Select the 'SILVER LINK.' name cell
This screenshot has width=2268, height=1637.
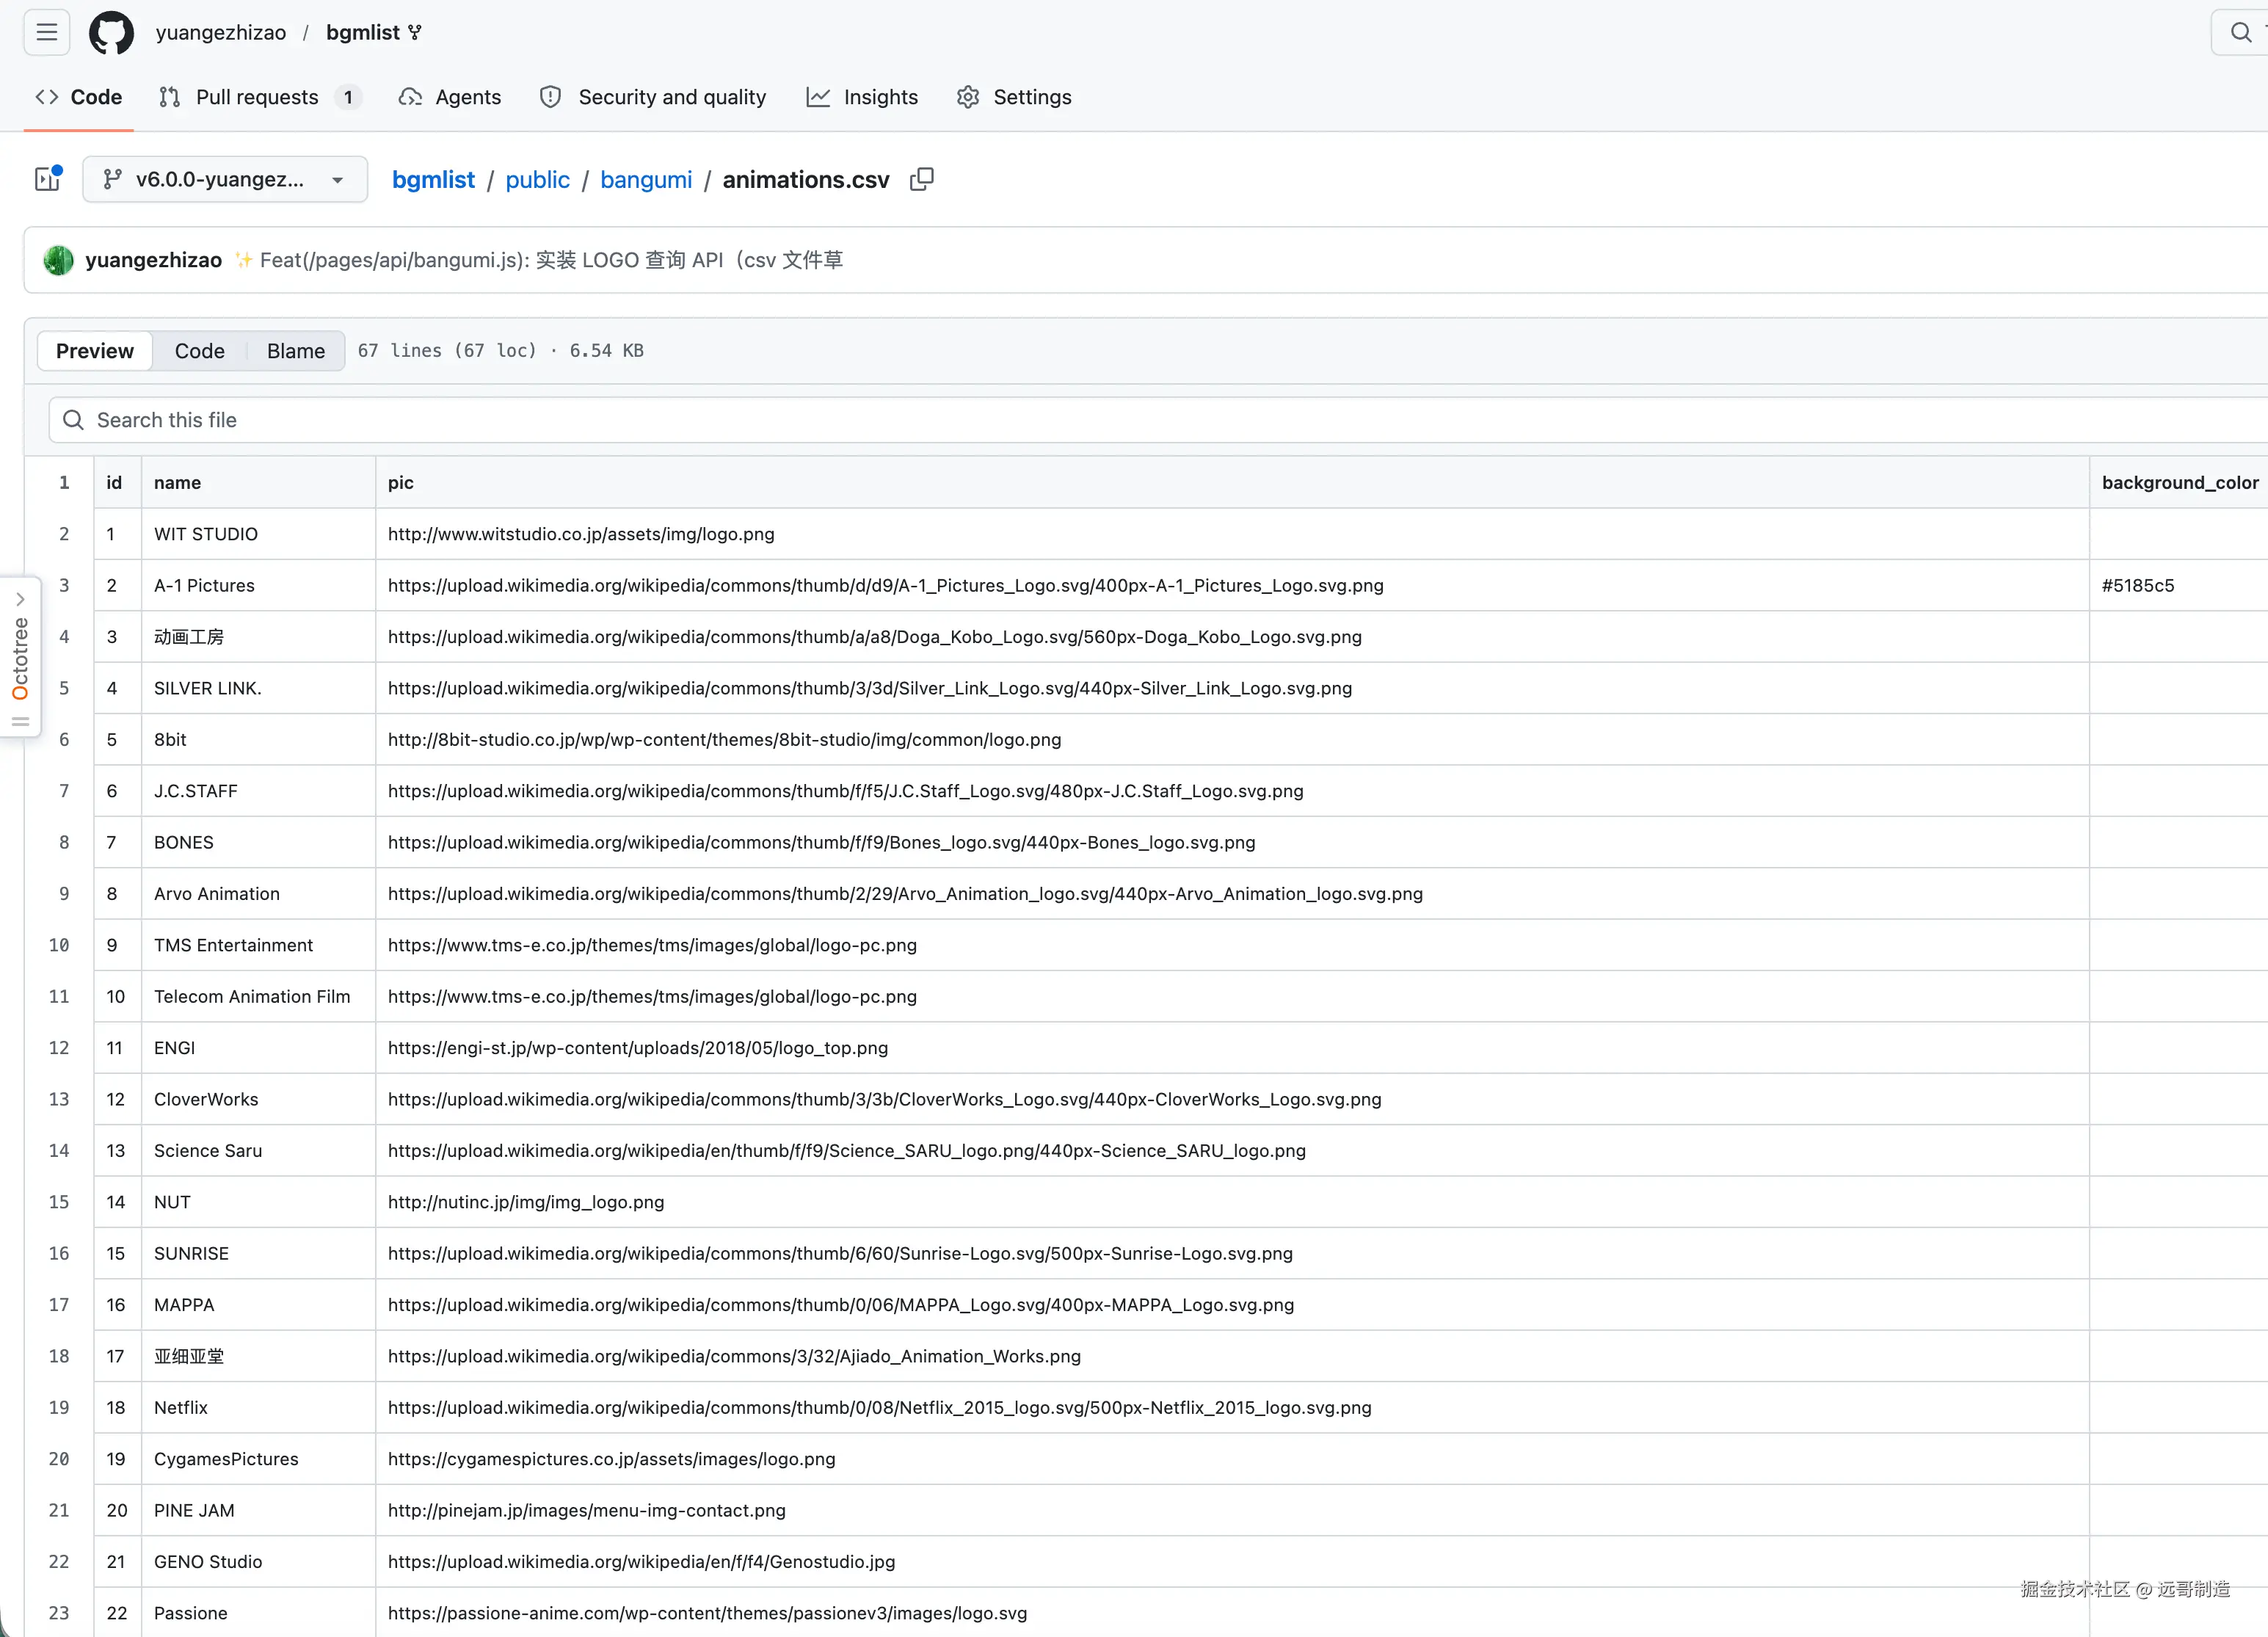(x=258, y=688)
